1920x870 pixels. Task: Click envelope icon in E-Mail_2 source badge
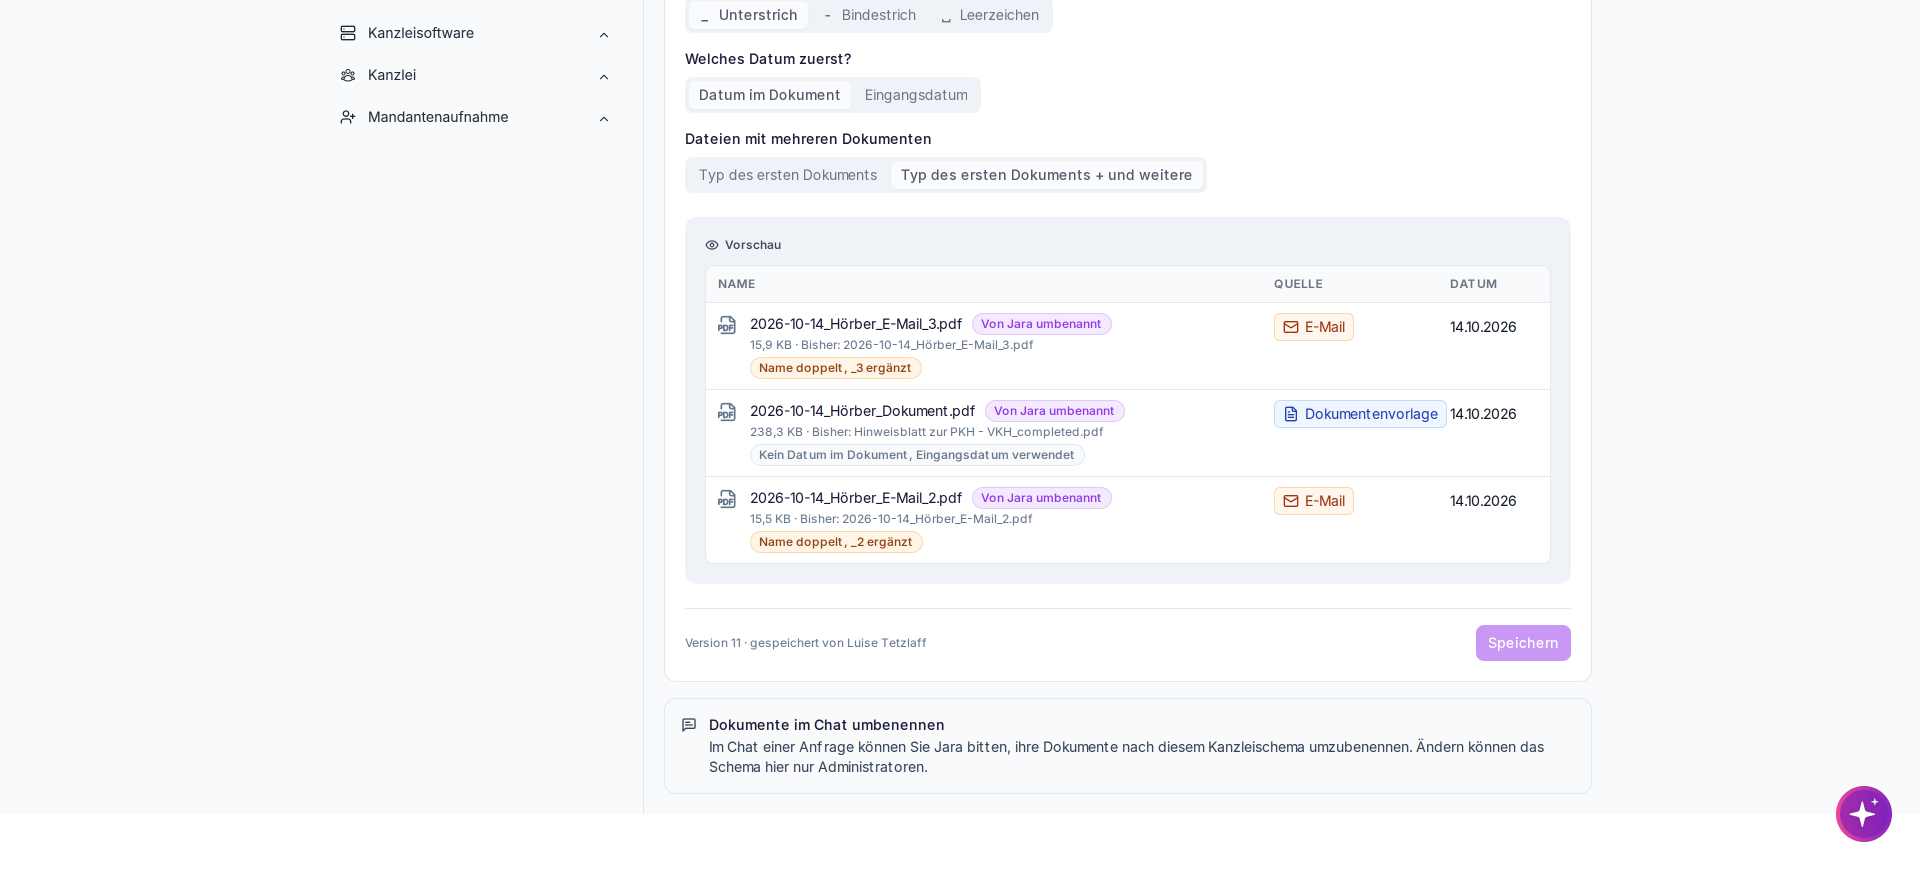pyautogui.click(x=1291, y=501)
